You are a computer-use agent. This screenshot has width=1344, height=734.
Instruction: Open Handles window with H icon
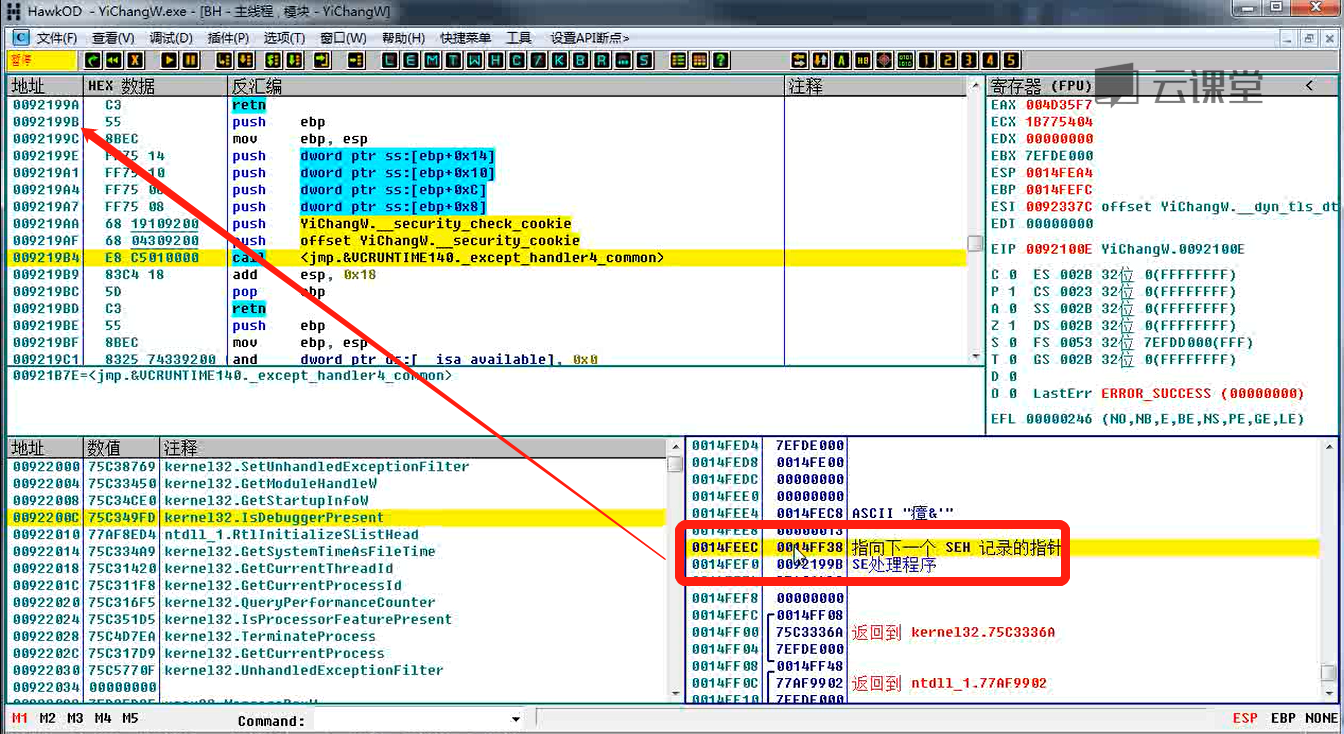click(496, 60)
